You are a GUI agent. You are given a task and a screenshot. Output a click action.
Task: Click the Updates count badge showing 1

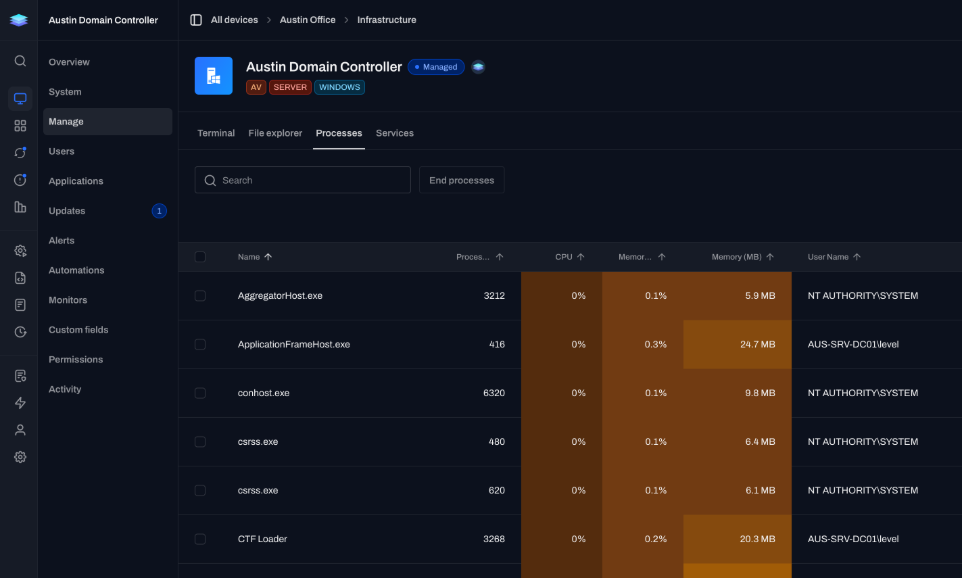click(x=159, y=211)
